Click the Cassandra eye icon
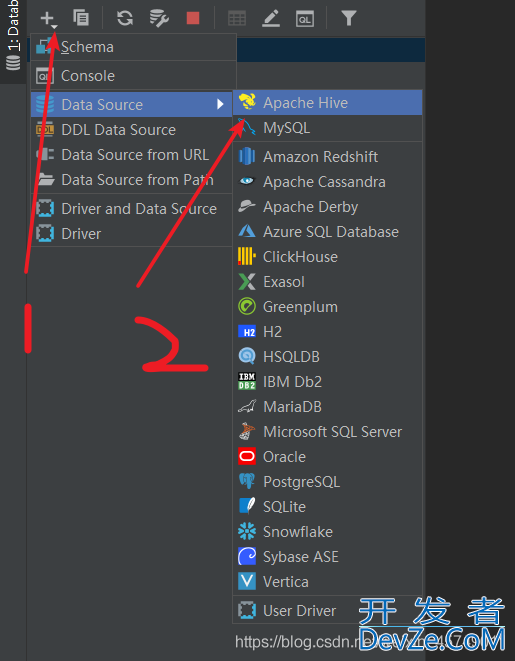 click(247, 181)
